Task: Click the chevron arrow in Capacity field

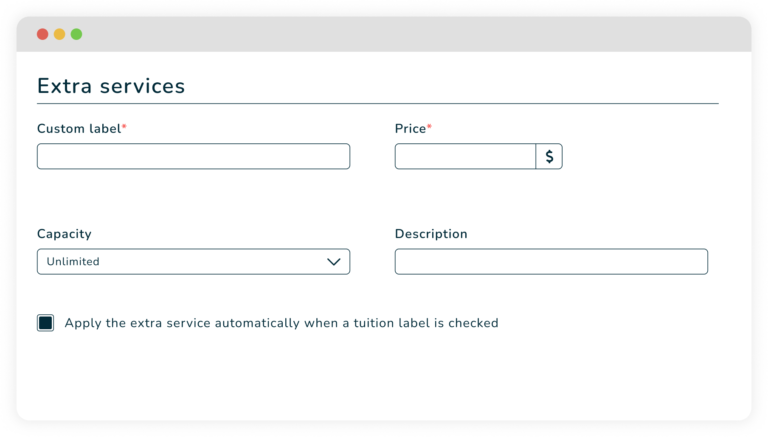Action: (x=334, y=262)
